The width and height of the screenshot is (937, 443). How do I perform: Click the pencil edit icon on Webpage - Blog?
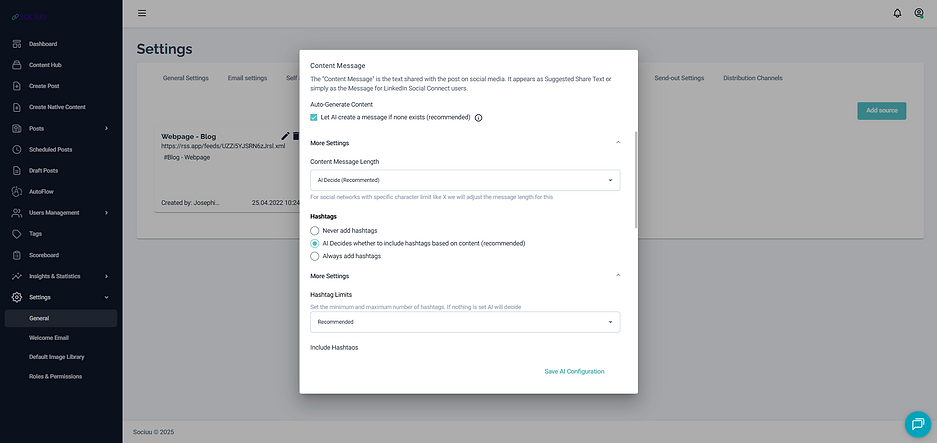click(285, 136)
